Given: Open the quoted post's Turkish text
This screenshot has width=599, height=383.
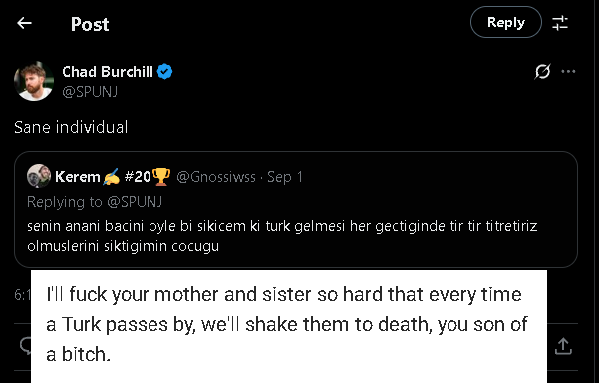Looking at the screenshot, I should click(282, 236).
